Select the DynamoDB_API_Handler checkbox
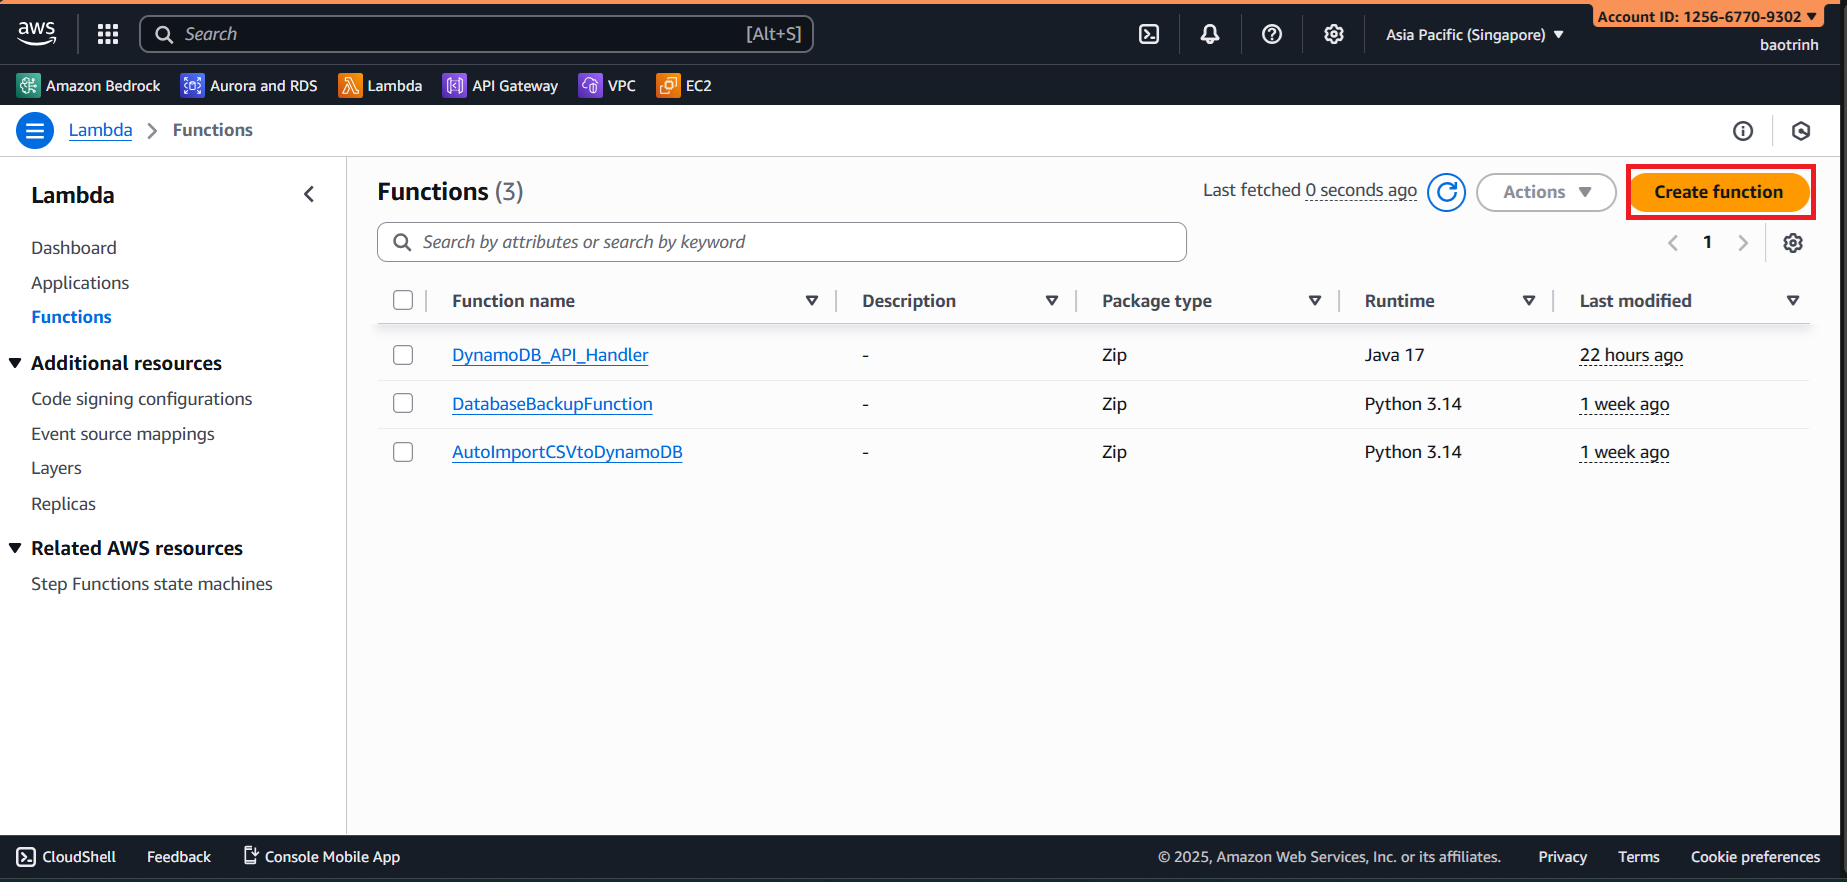Image resolution: width=1847 pixels, height=882 pixels. click(x=403, y=355)
